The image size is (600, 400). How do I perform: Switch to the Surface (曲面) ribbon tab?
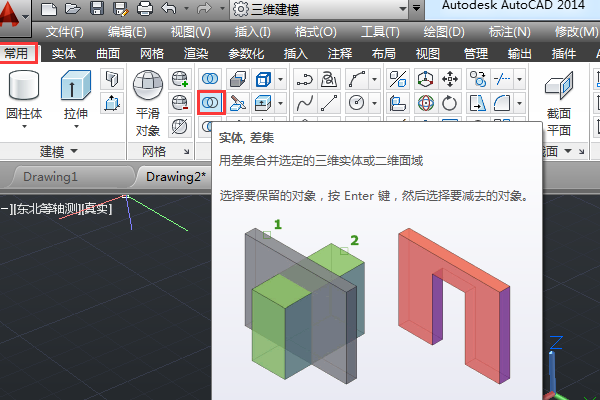107,53
